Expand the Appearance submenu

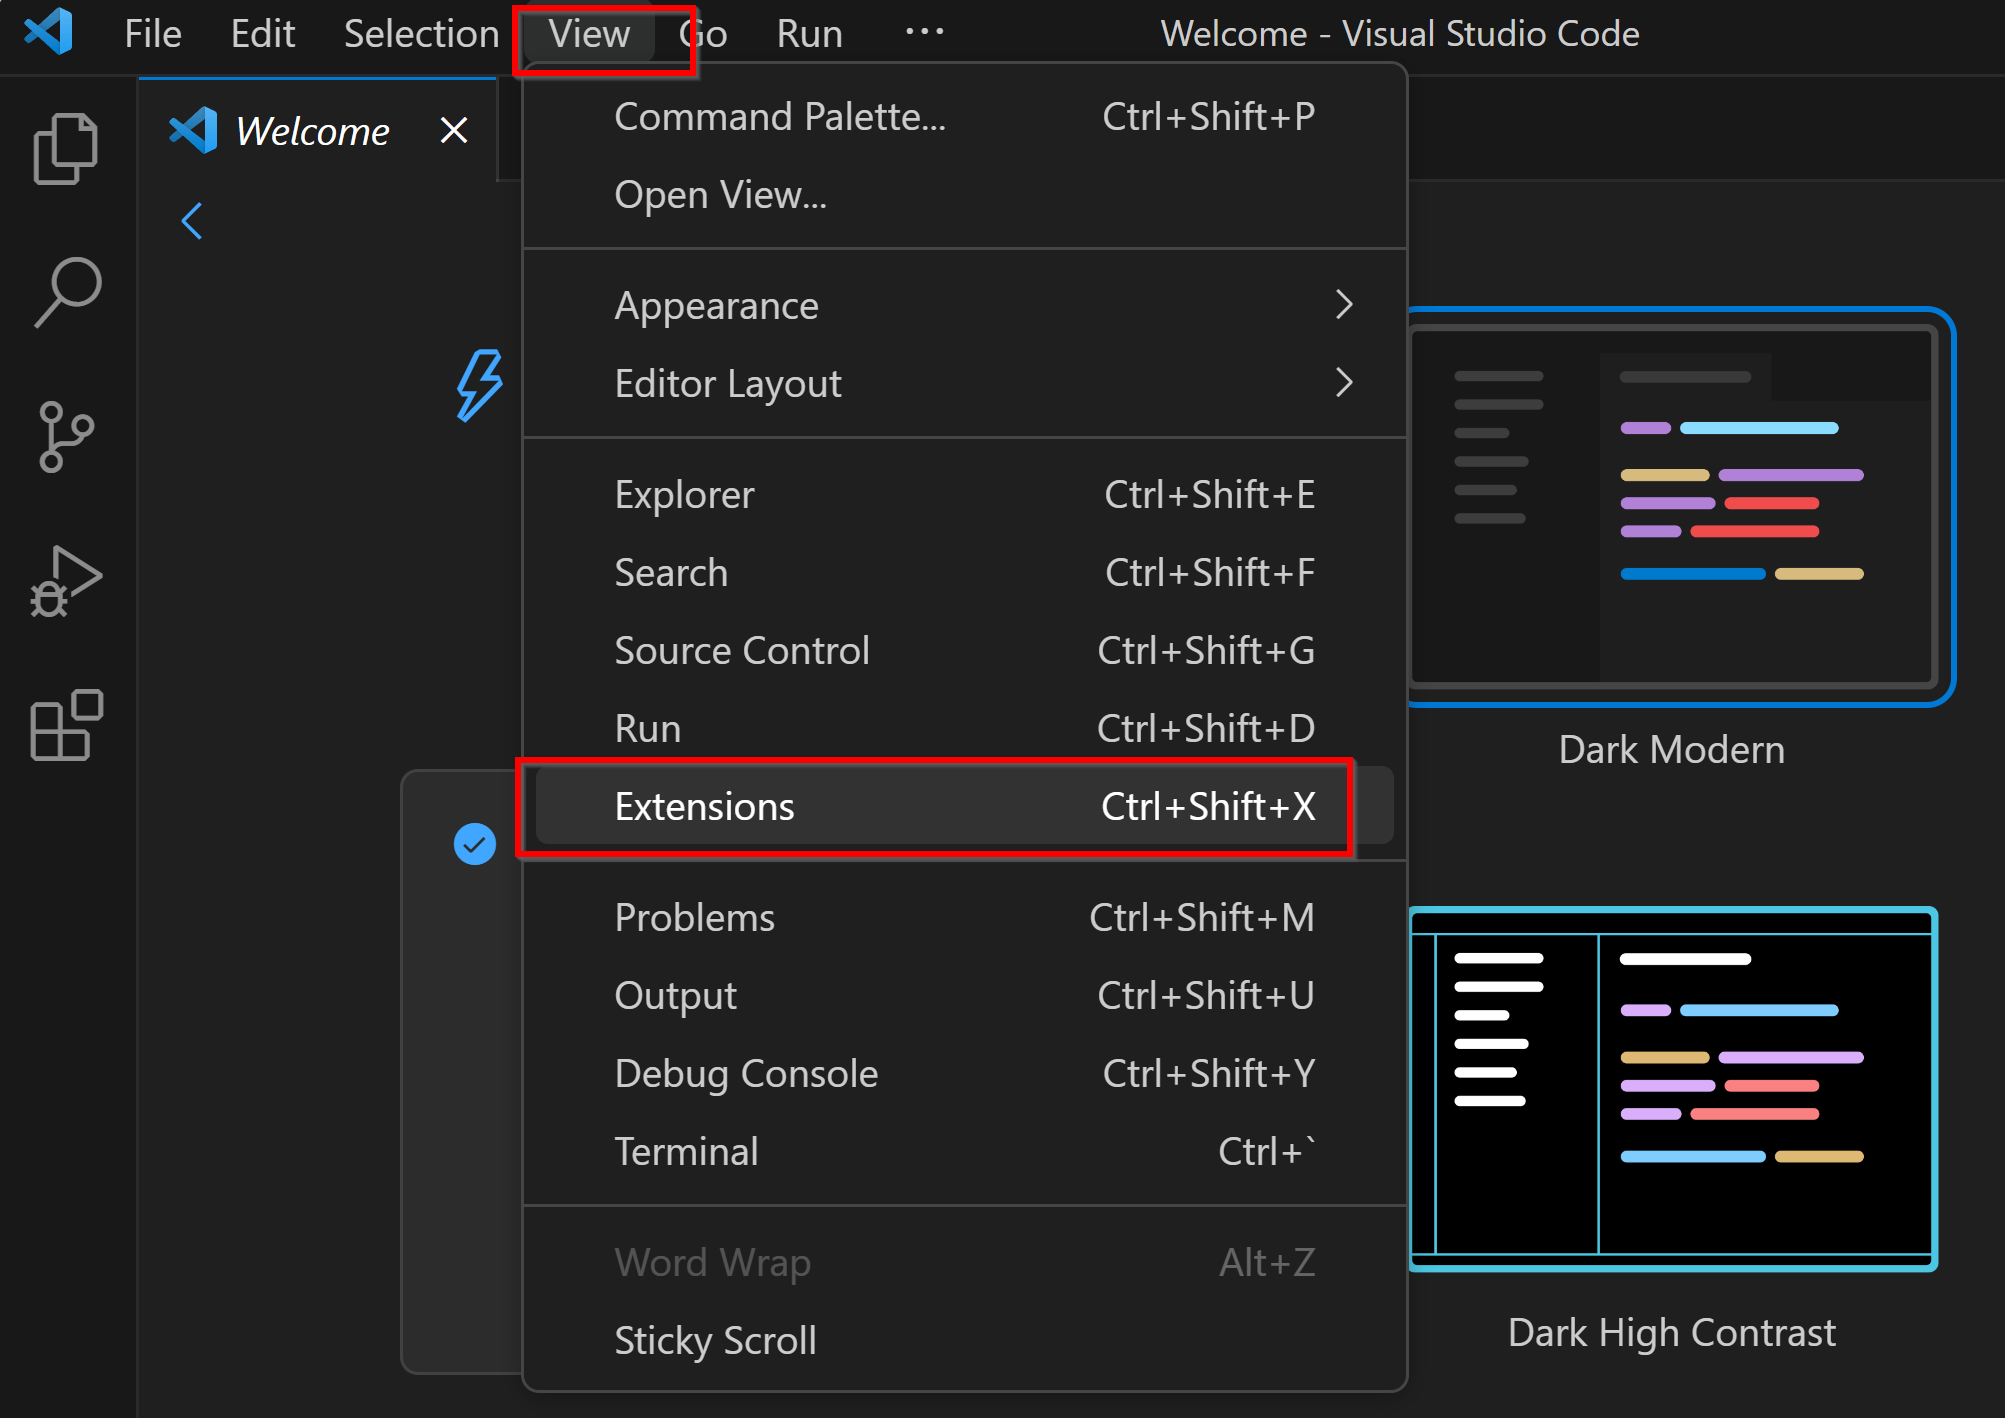tap(965, 305)
